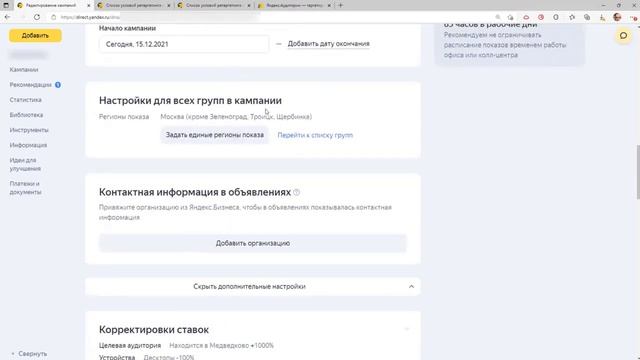Image resolution: width=640 pixels, height=360 pixels.
Task: Close the second tab Список условий ретаргетинга
Action: (169, 6)
